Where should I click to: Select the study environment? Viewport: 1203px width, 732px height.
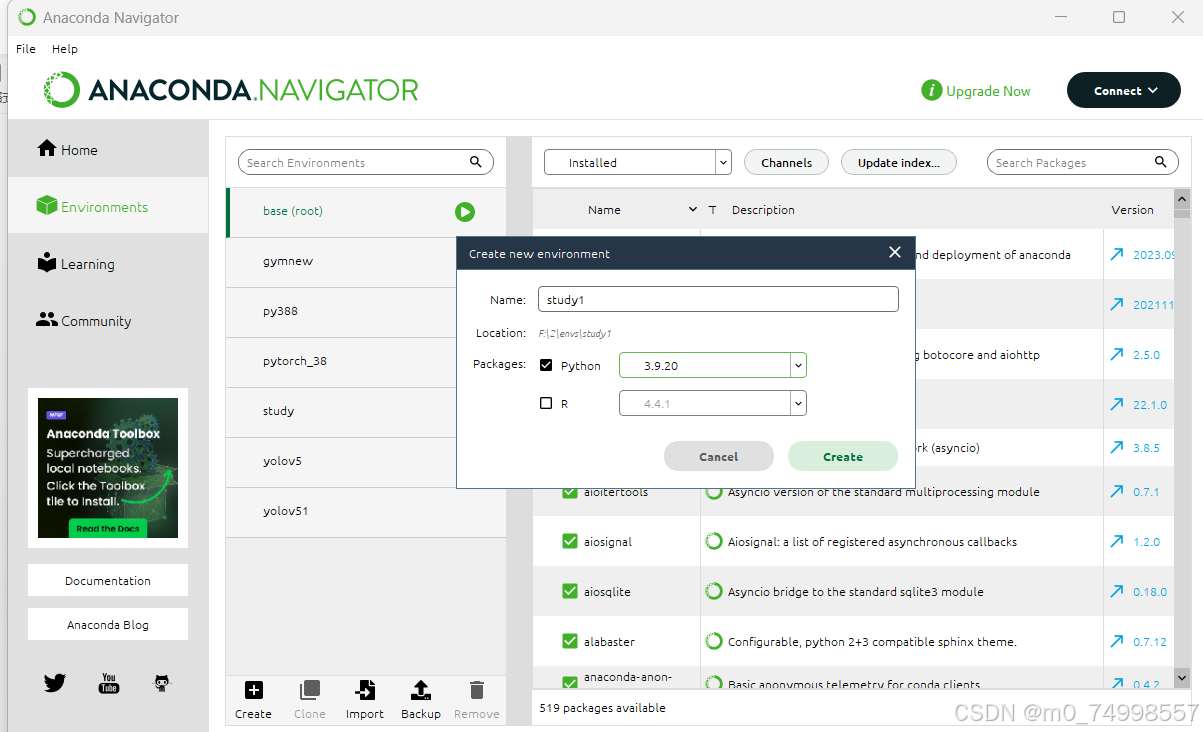pos(366,411)
